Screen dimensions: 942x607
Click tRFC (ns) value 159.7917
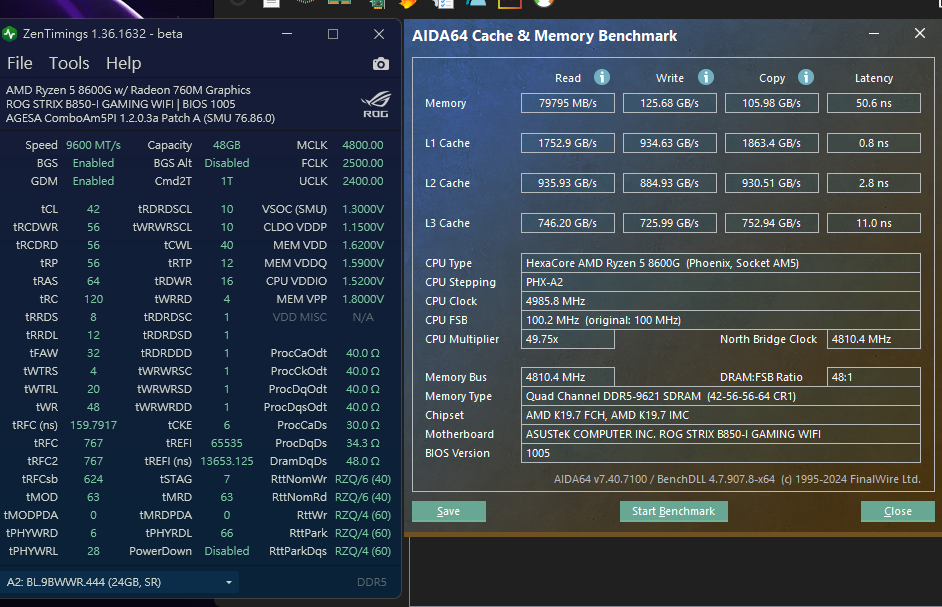click(93, 426)
